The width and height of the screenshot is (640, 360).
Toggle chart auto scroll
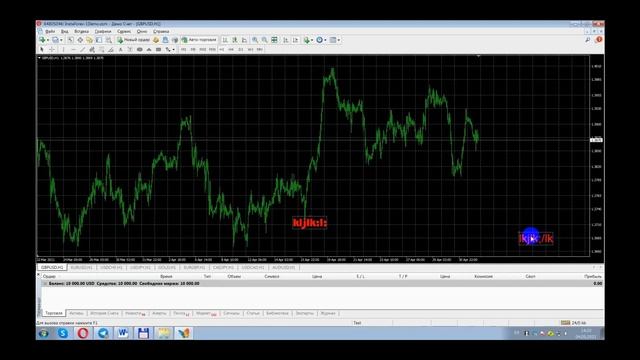tap(286, 40)
